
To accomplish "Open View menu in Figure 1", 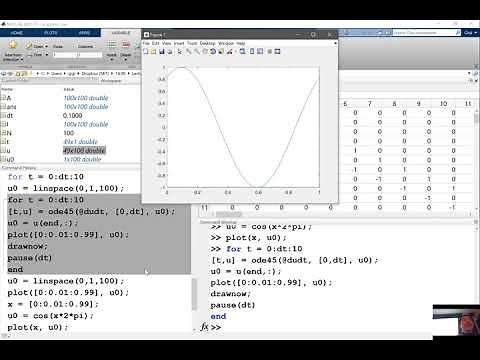I will 166,43.
